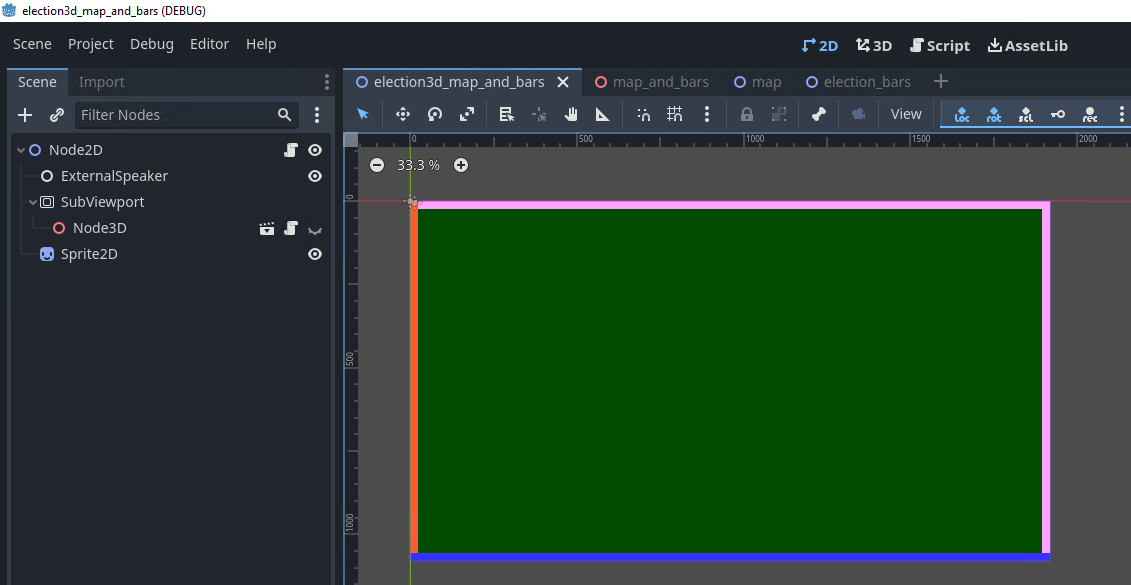Screen dimensions: 1131x585
Task: Toggle visibility of ExternalSpeaker
Action: coord(315,176)
